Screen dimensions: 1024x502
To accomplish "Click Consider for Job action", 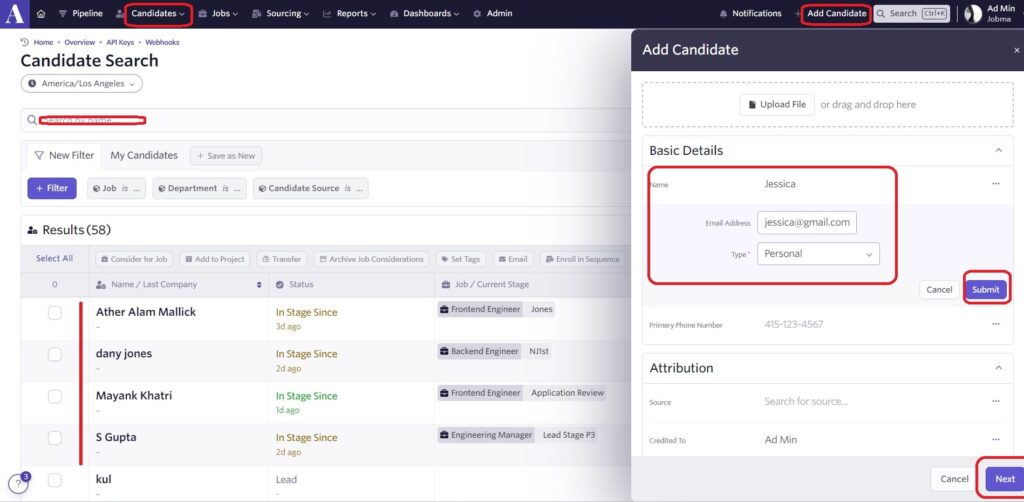I will pyautogui.click(x=134, y=259).
